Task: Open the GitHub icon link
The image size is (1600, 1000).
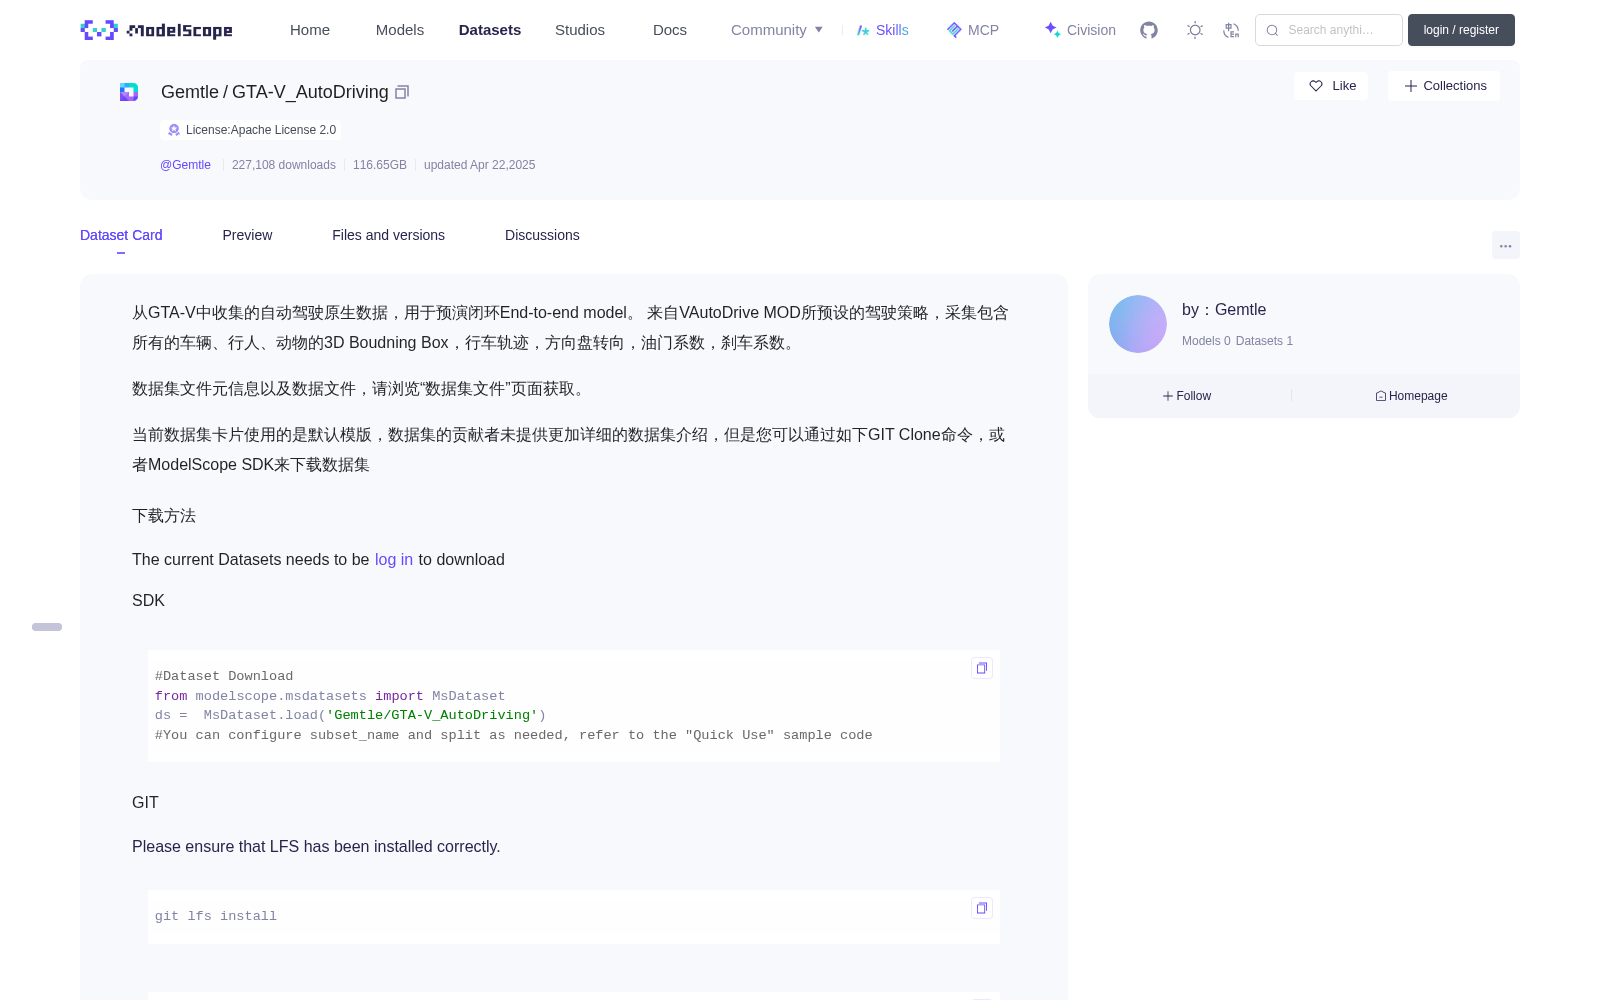Action: (x=1149, y=30)
